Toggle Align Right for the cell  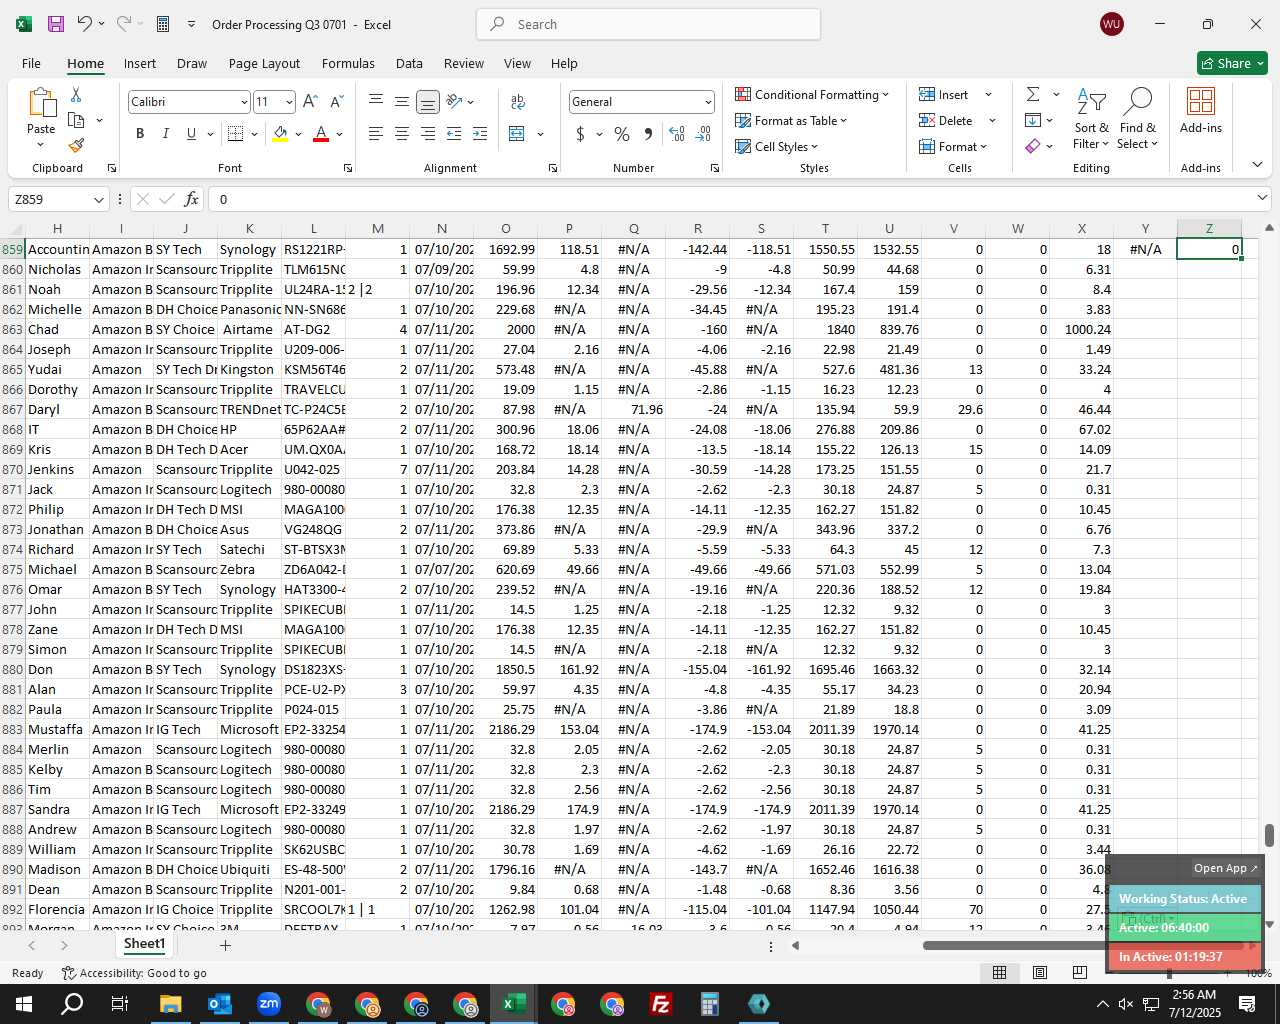tap(428, 134)
